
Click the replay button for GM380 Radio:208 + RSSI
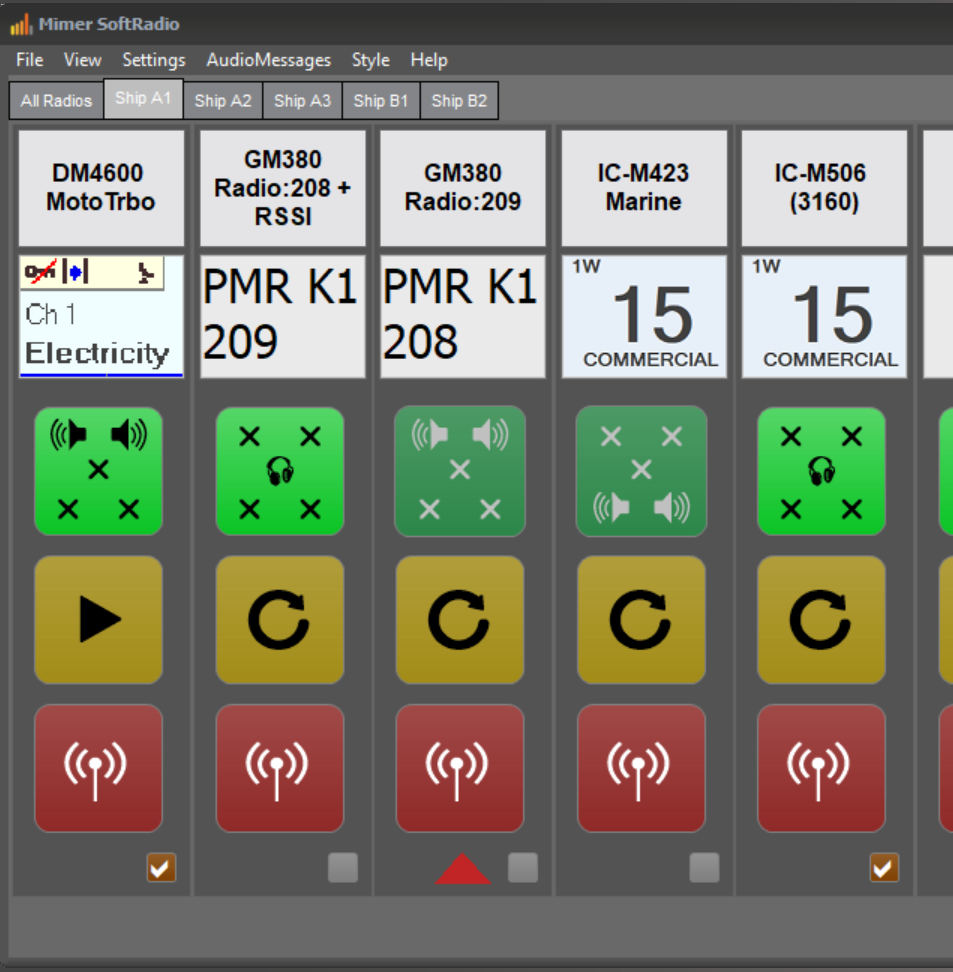[280, 620]
